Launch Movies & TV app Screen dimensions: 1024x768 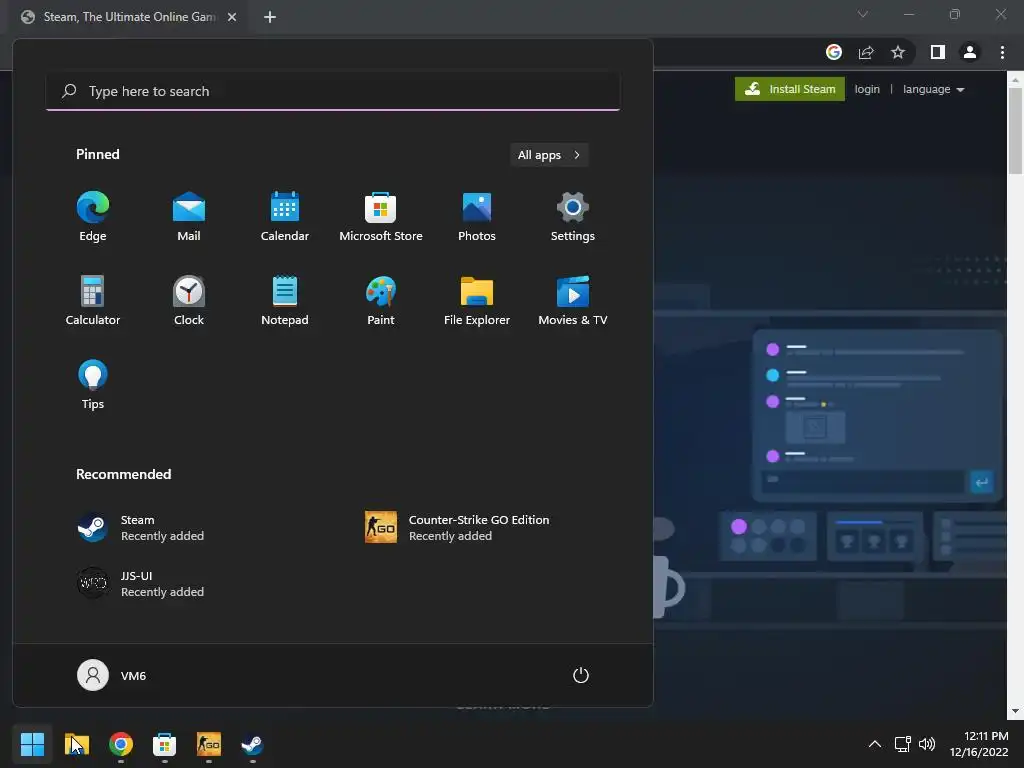pos(573,300)
